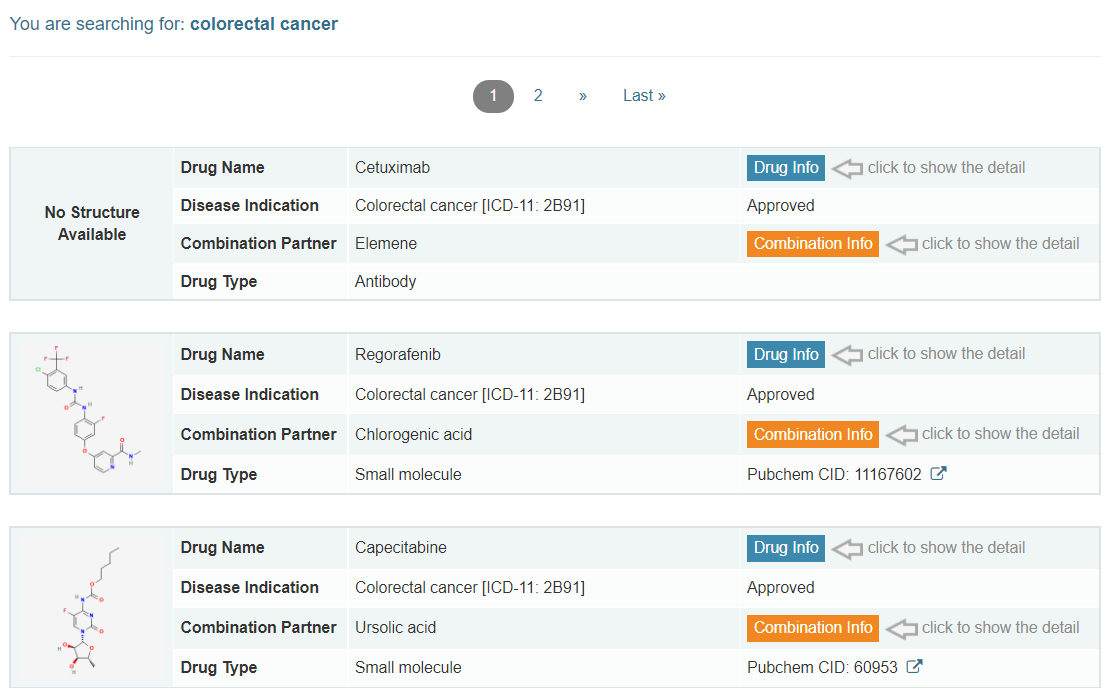Click arrow icon beside Chlorogenic acid Combination Info
The width and height of the screenshot is (1110, 697).
[x=901, y=434]
